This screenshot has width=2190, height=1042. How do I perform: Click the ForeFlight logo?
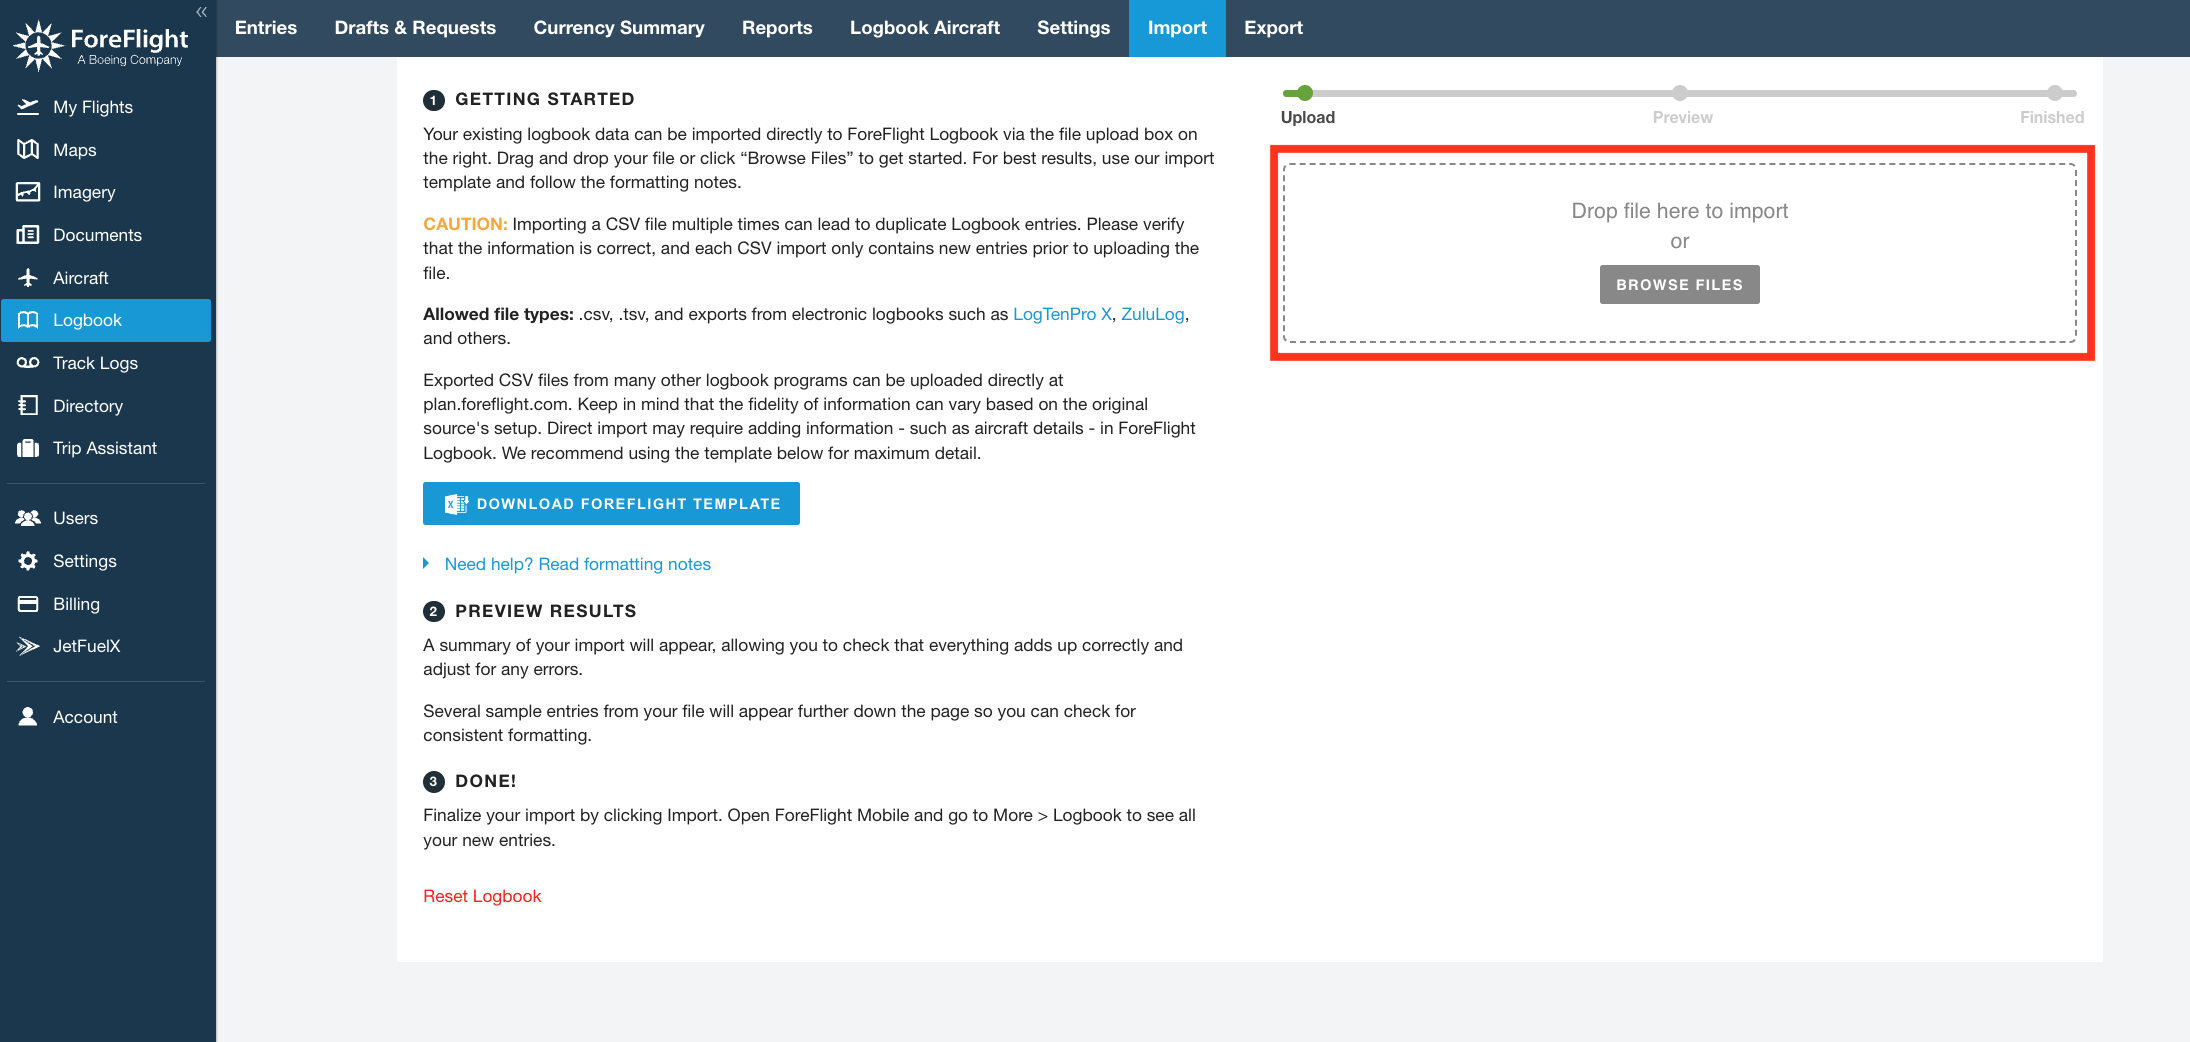click(100, 45)
